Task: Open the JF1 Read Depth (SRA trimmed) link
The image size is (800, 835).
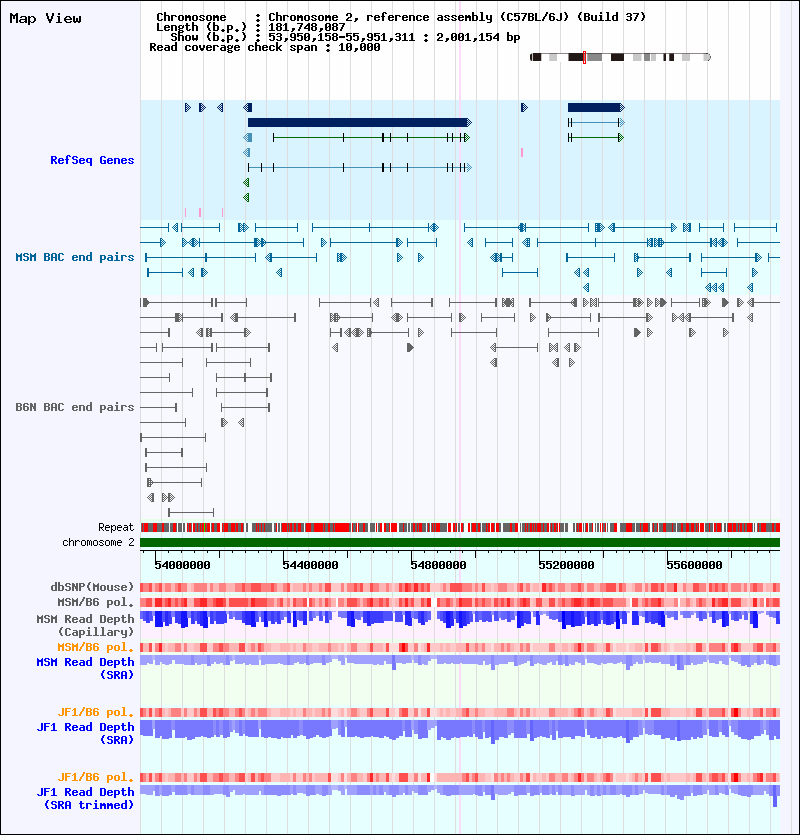Action: [85, 798]
